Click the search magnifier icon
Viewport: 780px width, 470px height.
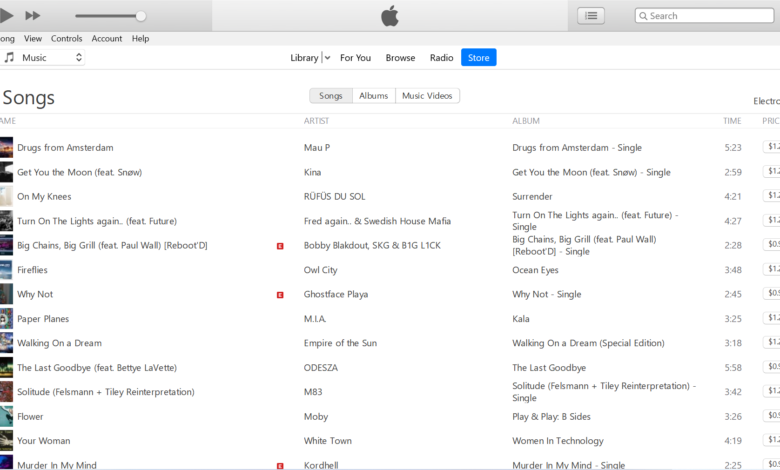pyautogui.click(x=643, y=16)
